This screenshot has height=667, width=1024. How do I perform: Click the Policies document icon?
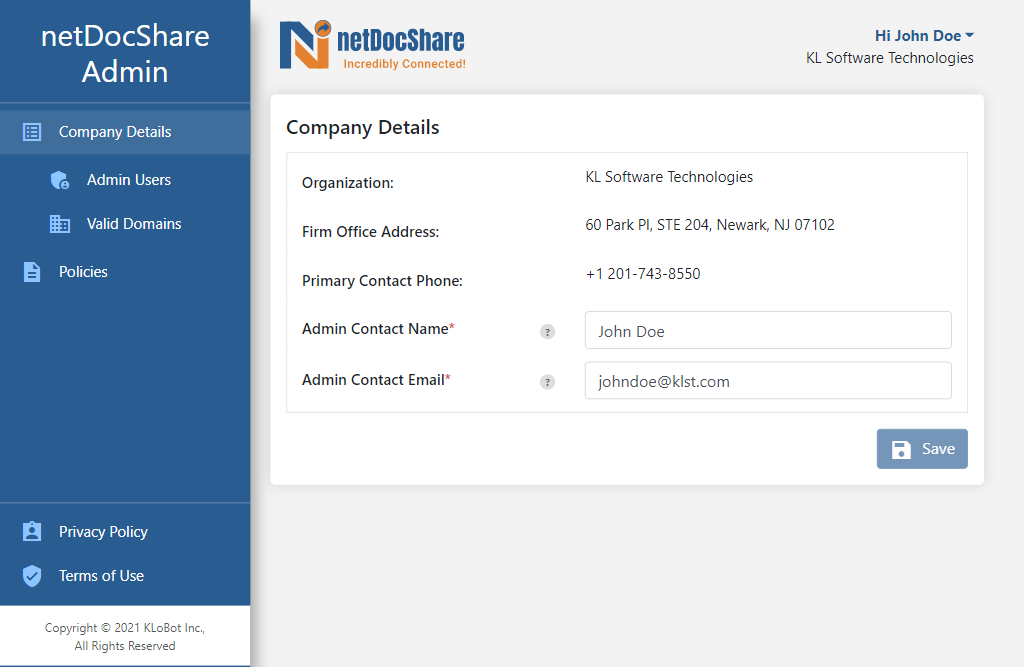coord(32,272)
